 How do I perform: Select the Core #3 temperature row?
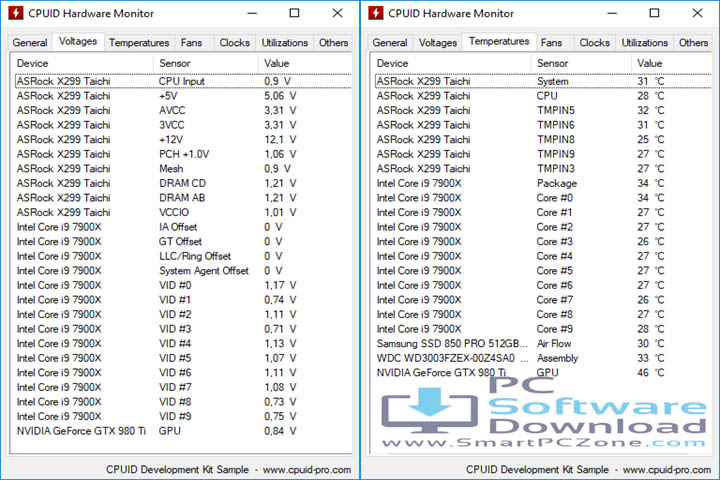(543, 242)
